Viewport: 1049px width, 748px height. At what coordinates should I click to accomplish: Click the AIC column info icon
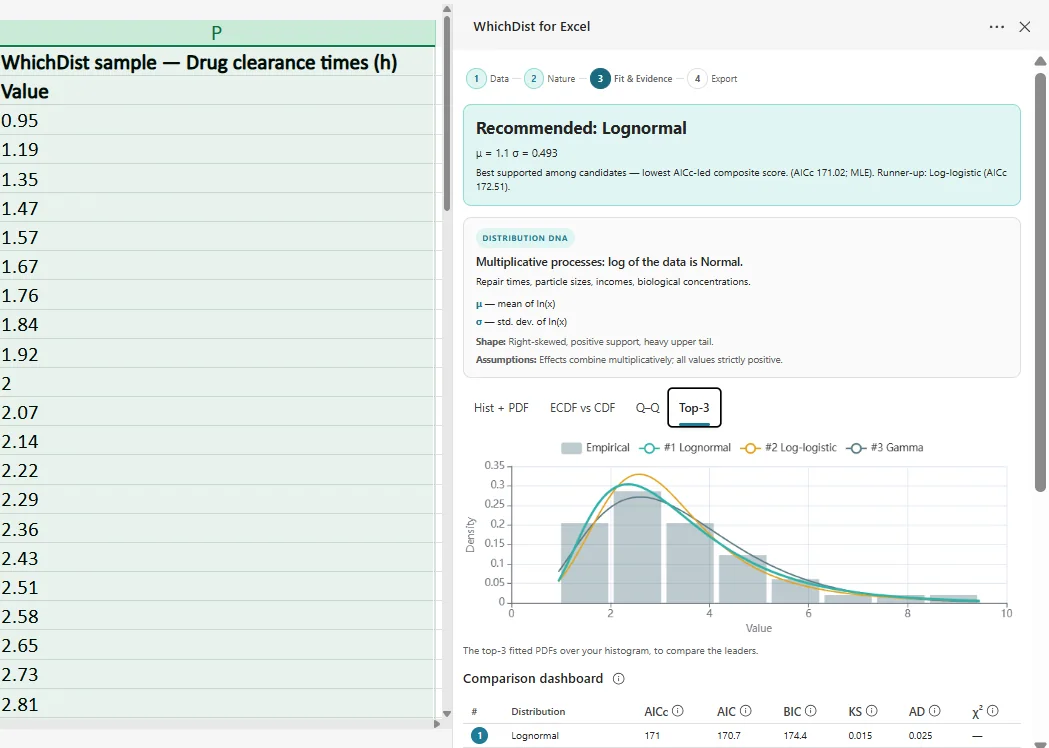tap(746, 711)
